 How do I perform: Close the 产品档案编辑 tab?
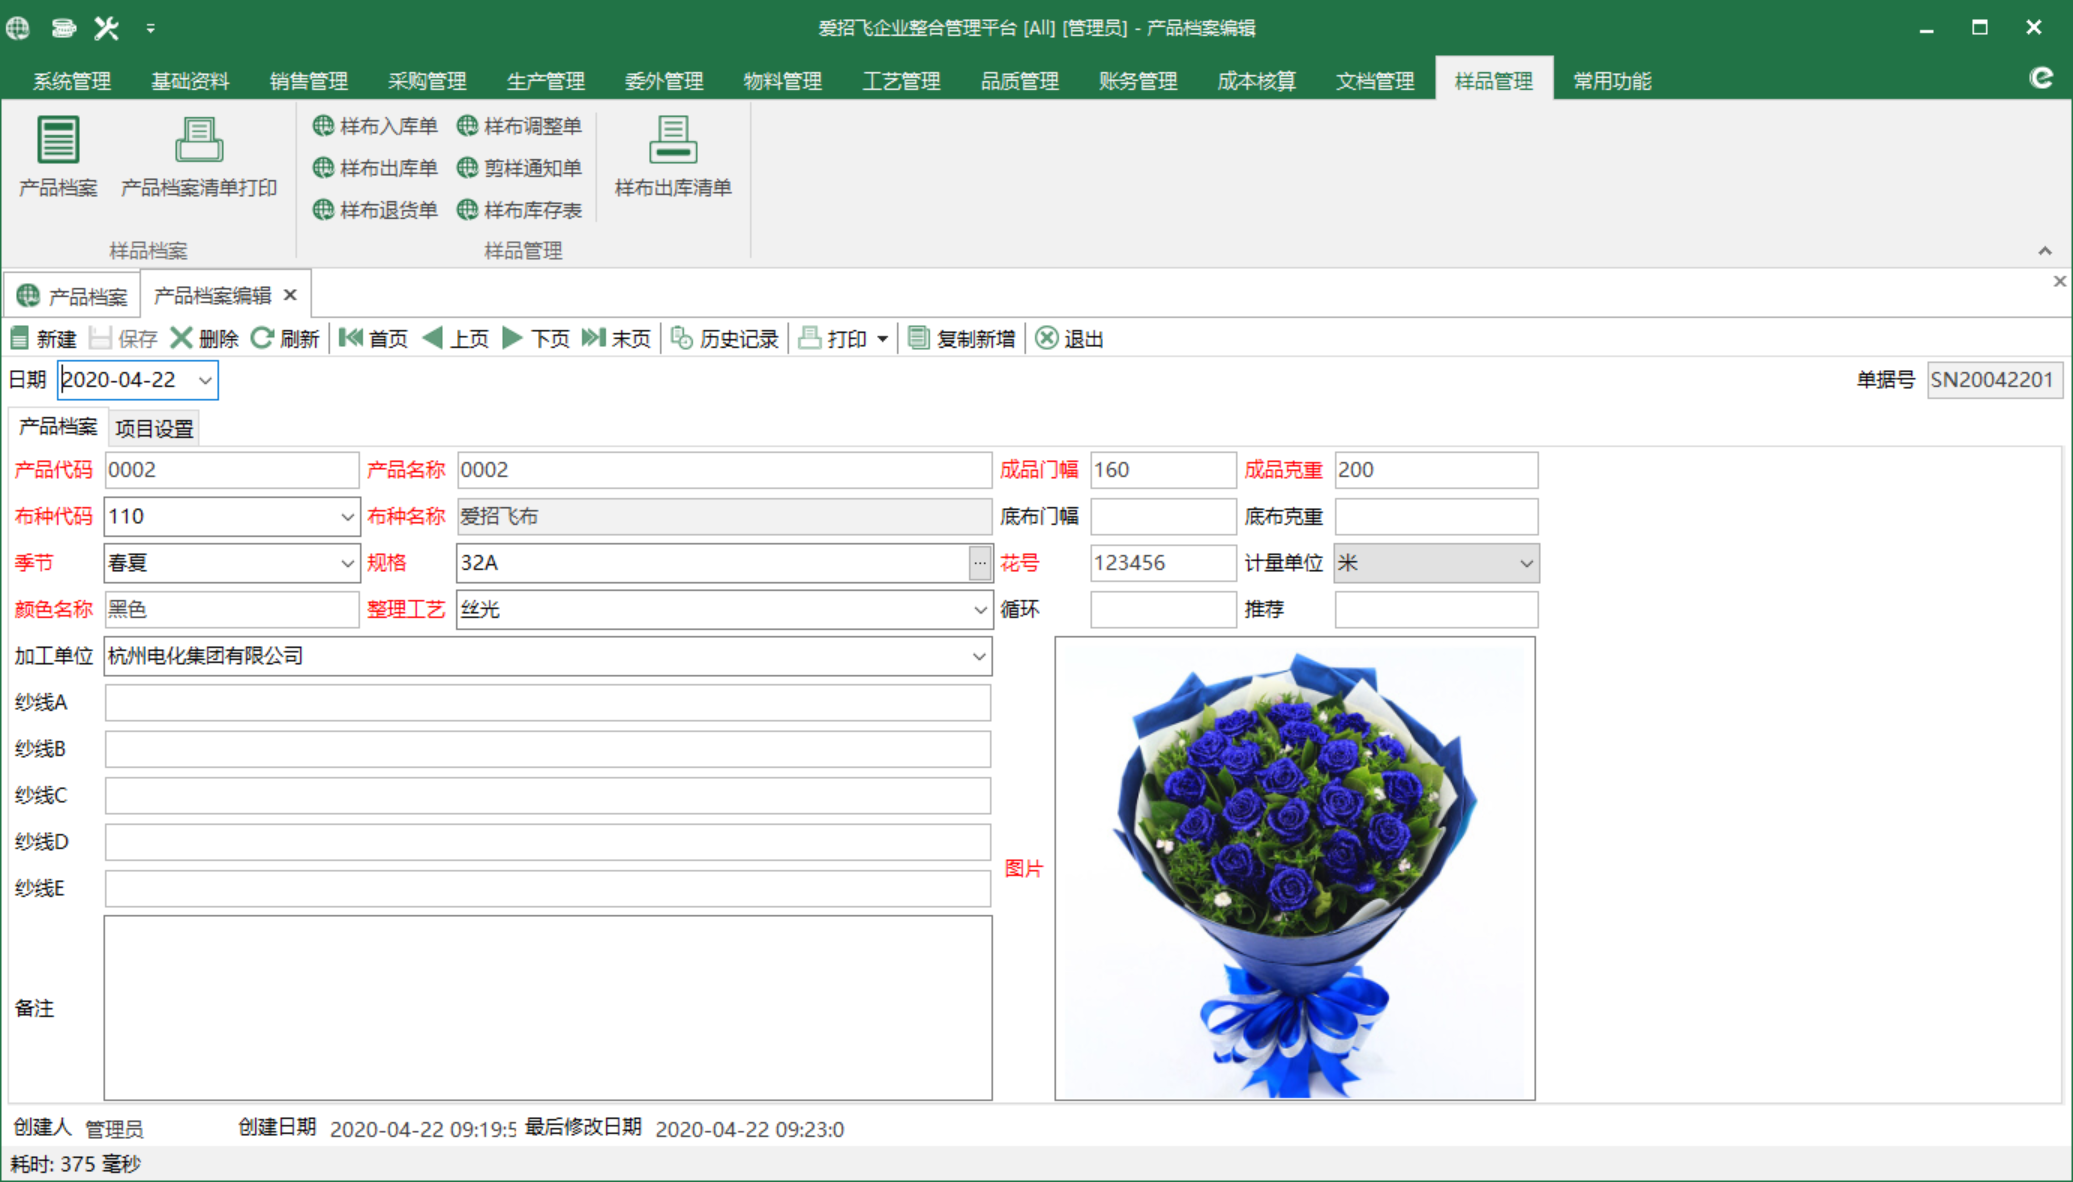[x=290, y=295]
